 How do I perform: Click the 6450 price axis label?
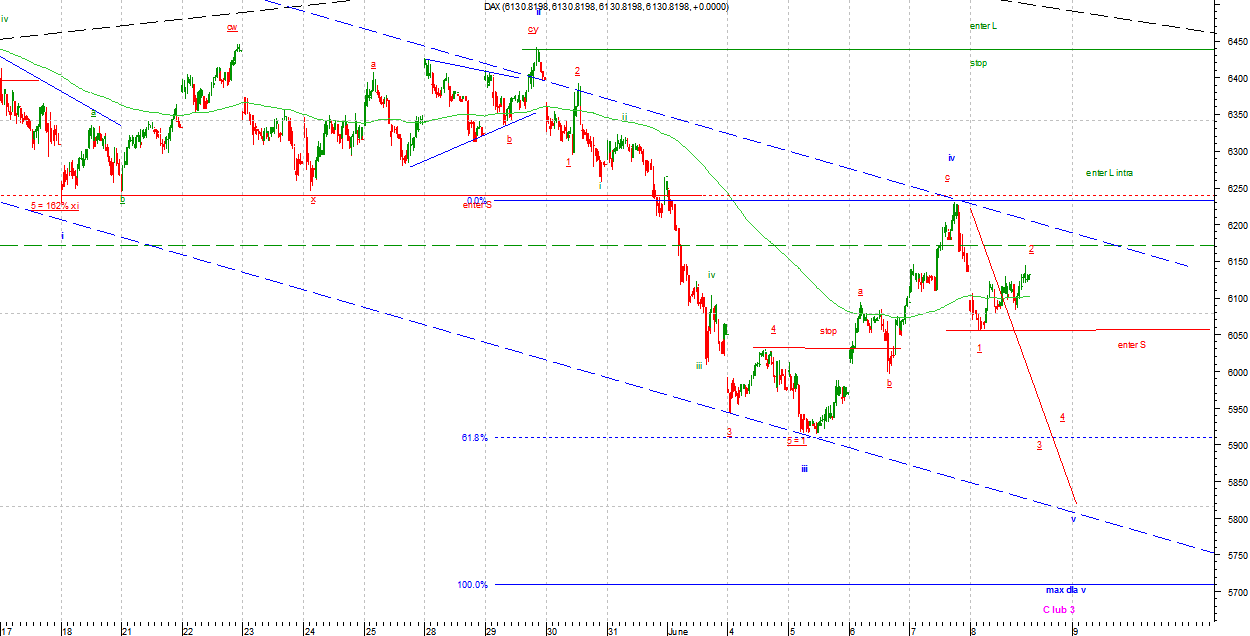pyautogui.click(x=1234, y=42)
